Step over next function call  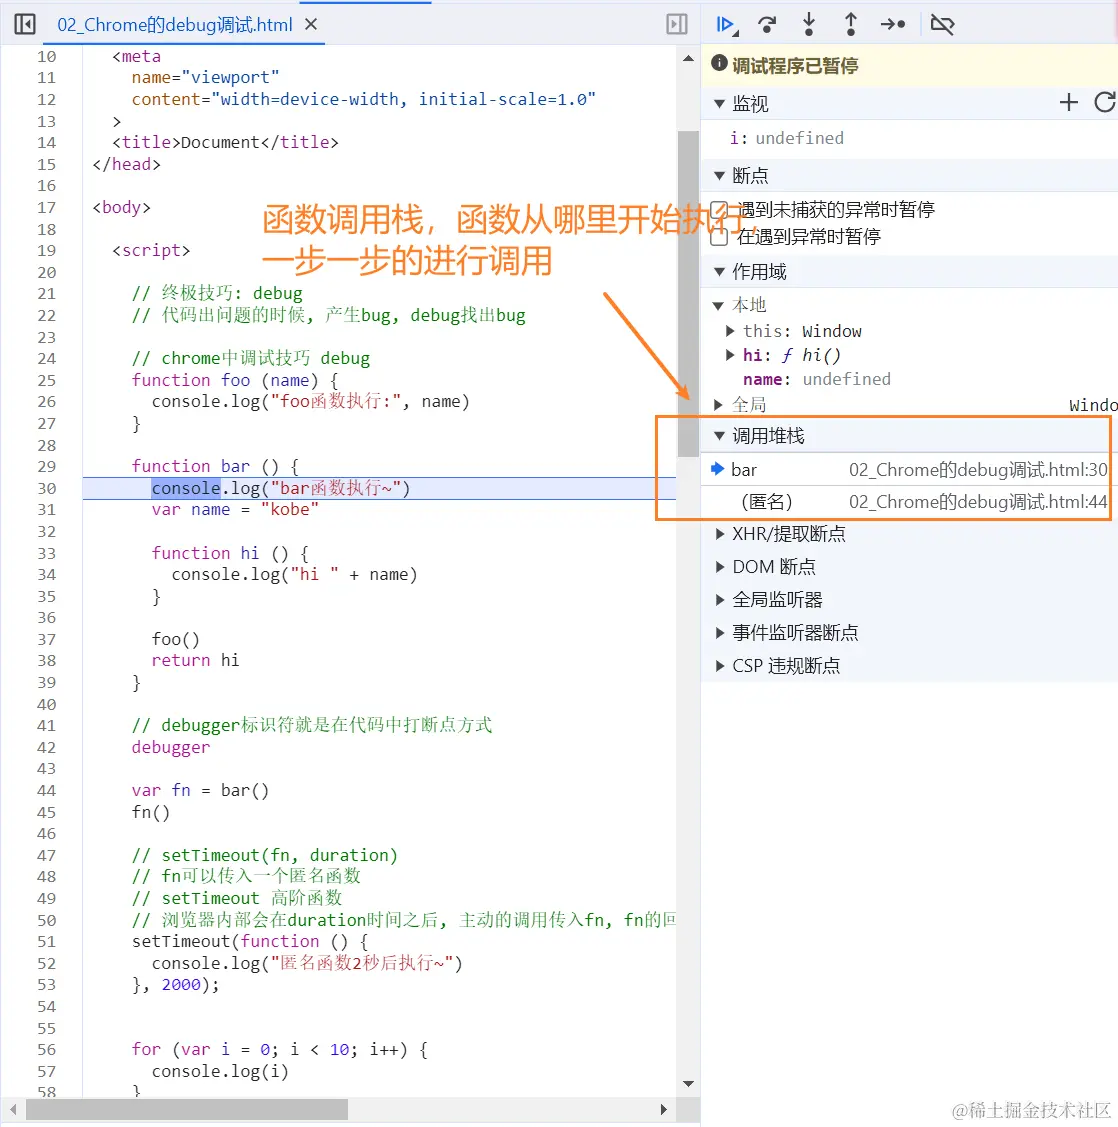tap(767, 24)
